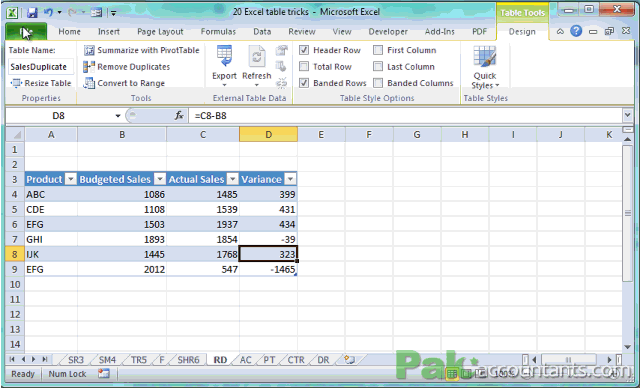Click the Unlink table icon
The image size is (640, 388).
281,83
